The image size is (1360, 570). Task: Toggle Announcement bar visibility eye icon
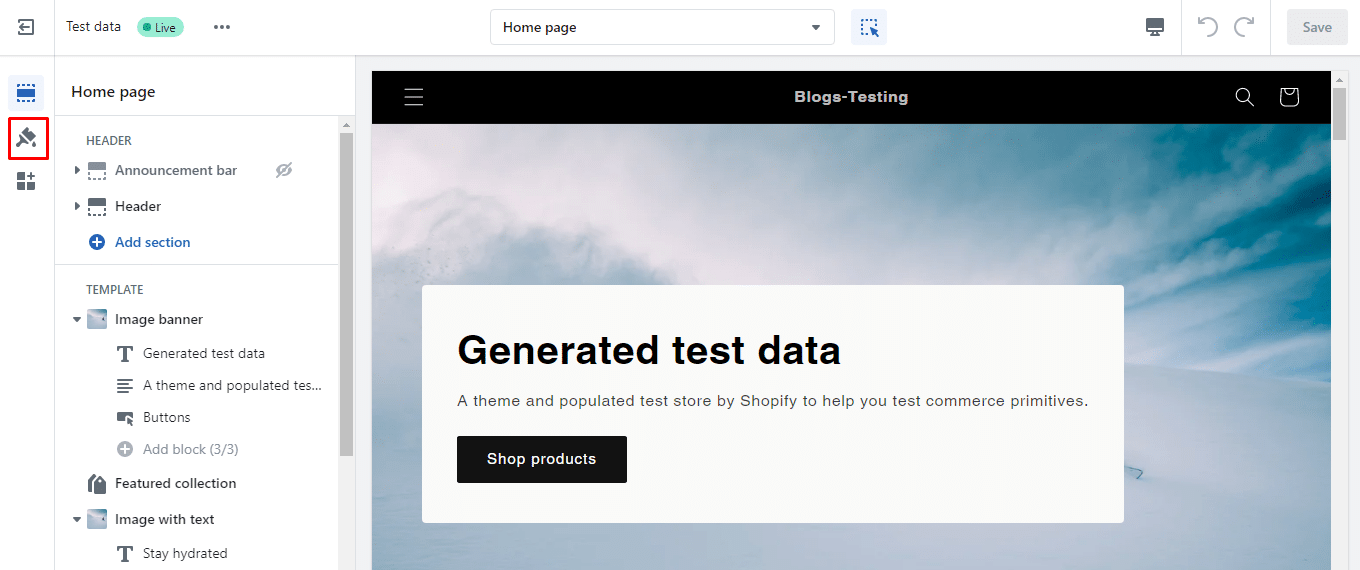coord(284,170)
